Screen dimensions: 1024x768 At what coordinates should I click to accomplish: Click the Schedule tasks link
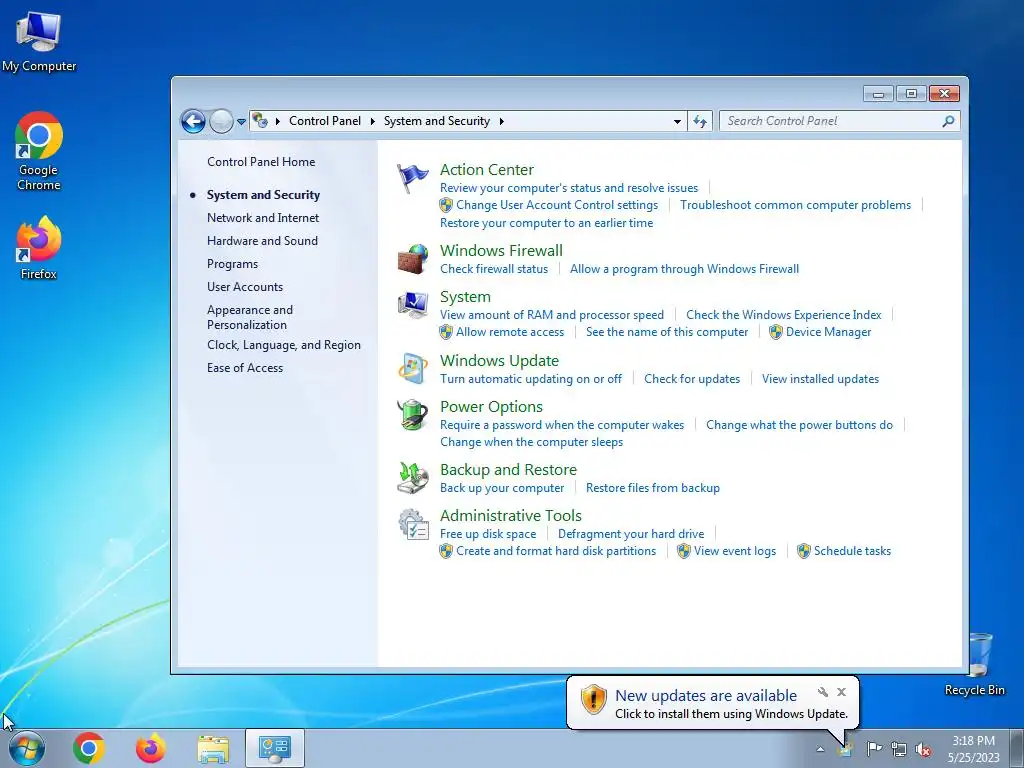(852, 551)
